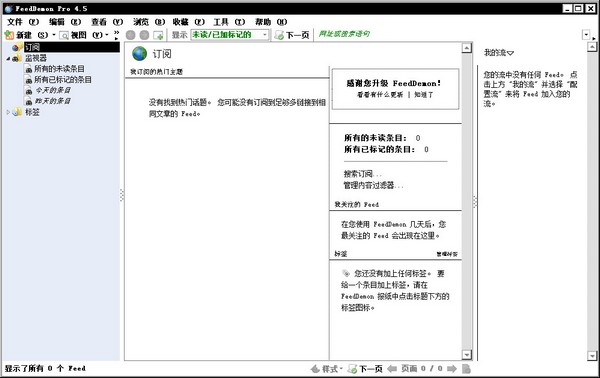
Task: Click the new tab icon with green plus
Action: click(x=158, y=35)
